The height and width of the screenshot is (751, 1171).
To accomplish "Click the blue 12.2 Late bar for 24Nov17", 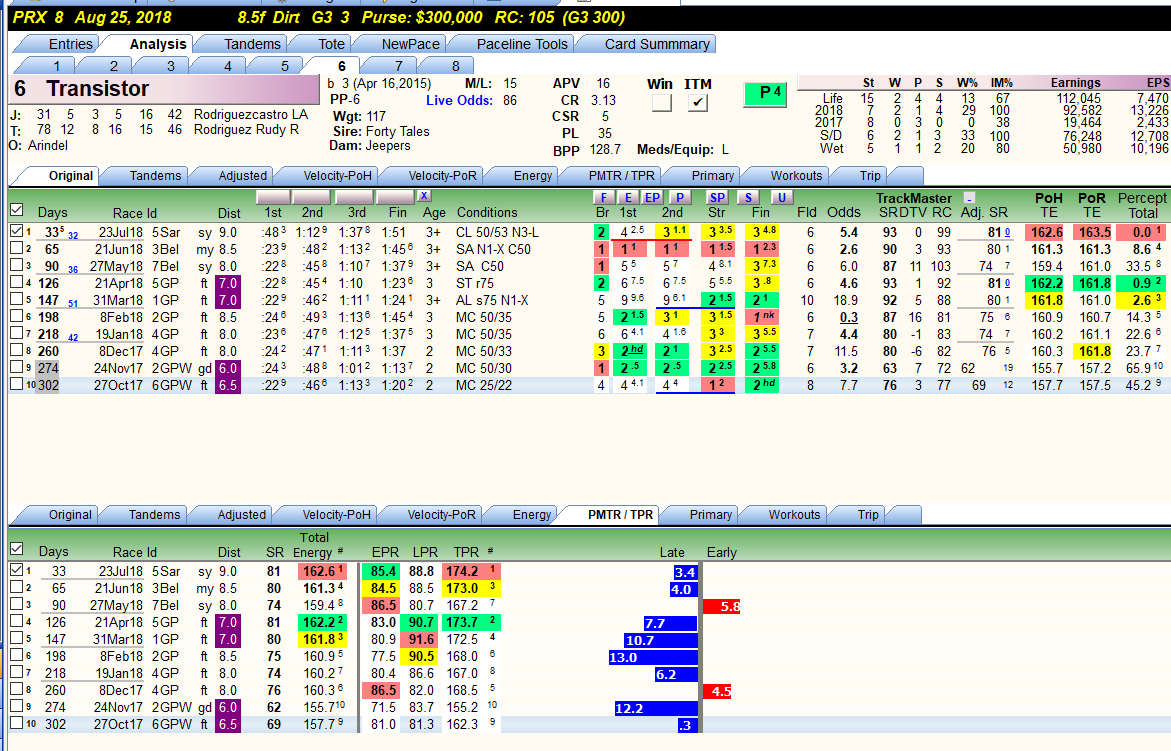I will coord(656,708).
